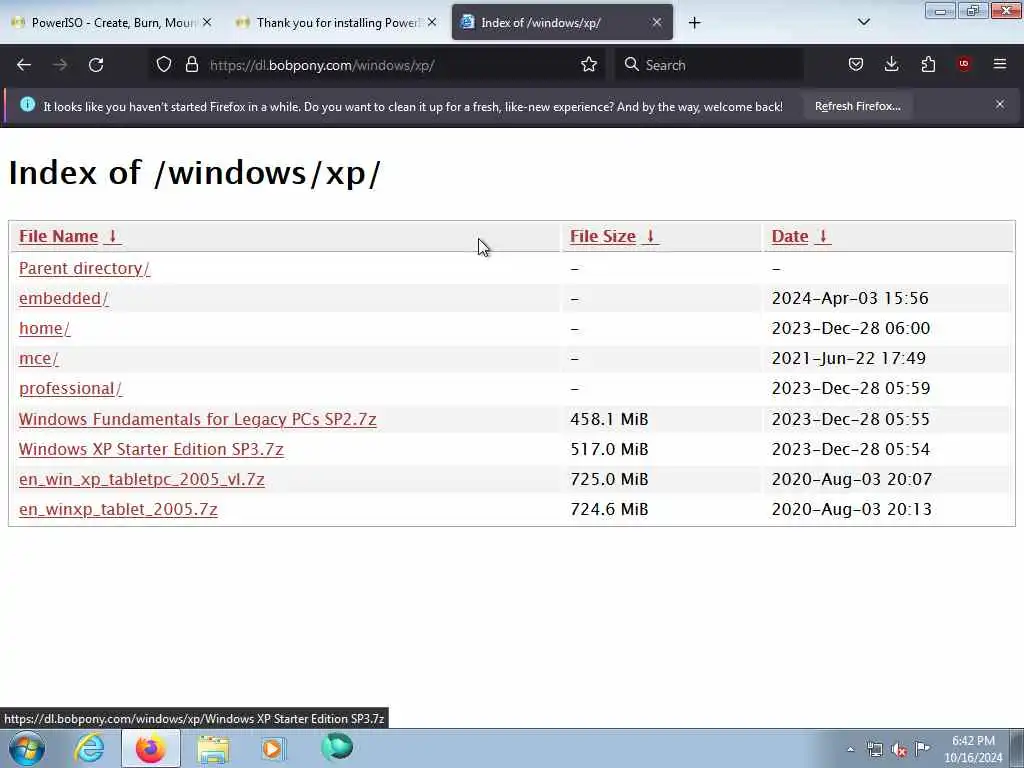Open the mce/ folder
The height and width of the screenshot is (768, 1024).
click(39, 359)
